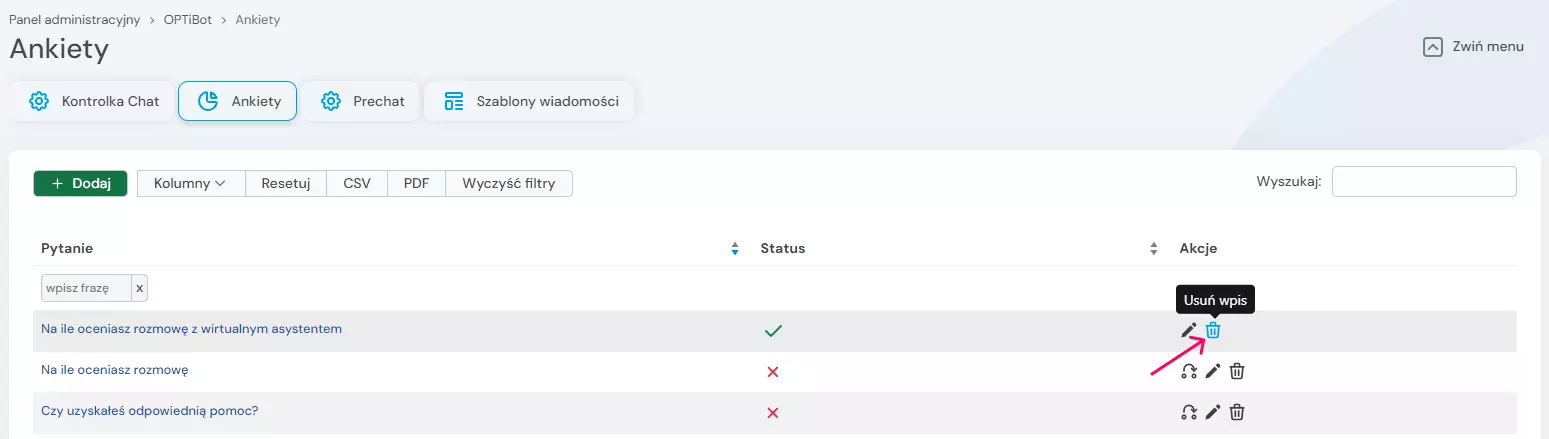Click the Wyczyść filtry button

[x=508, y=184]
